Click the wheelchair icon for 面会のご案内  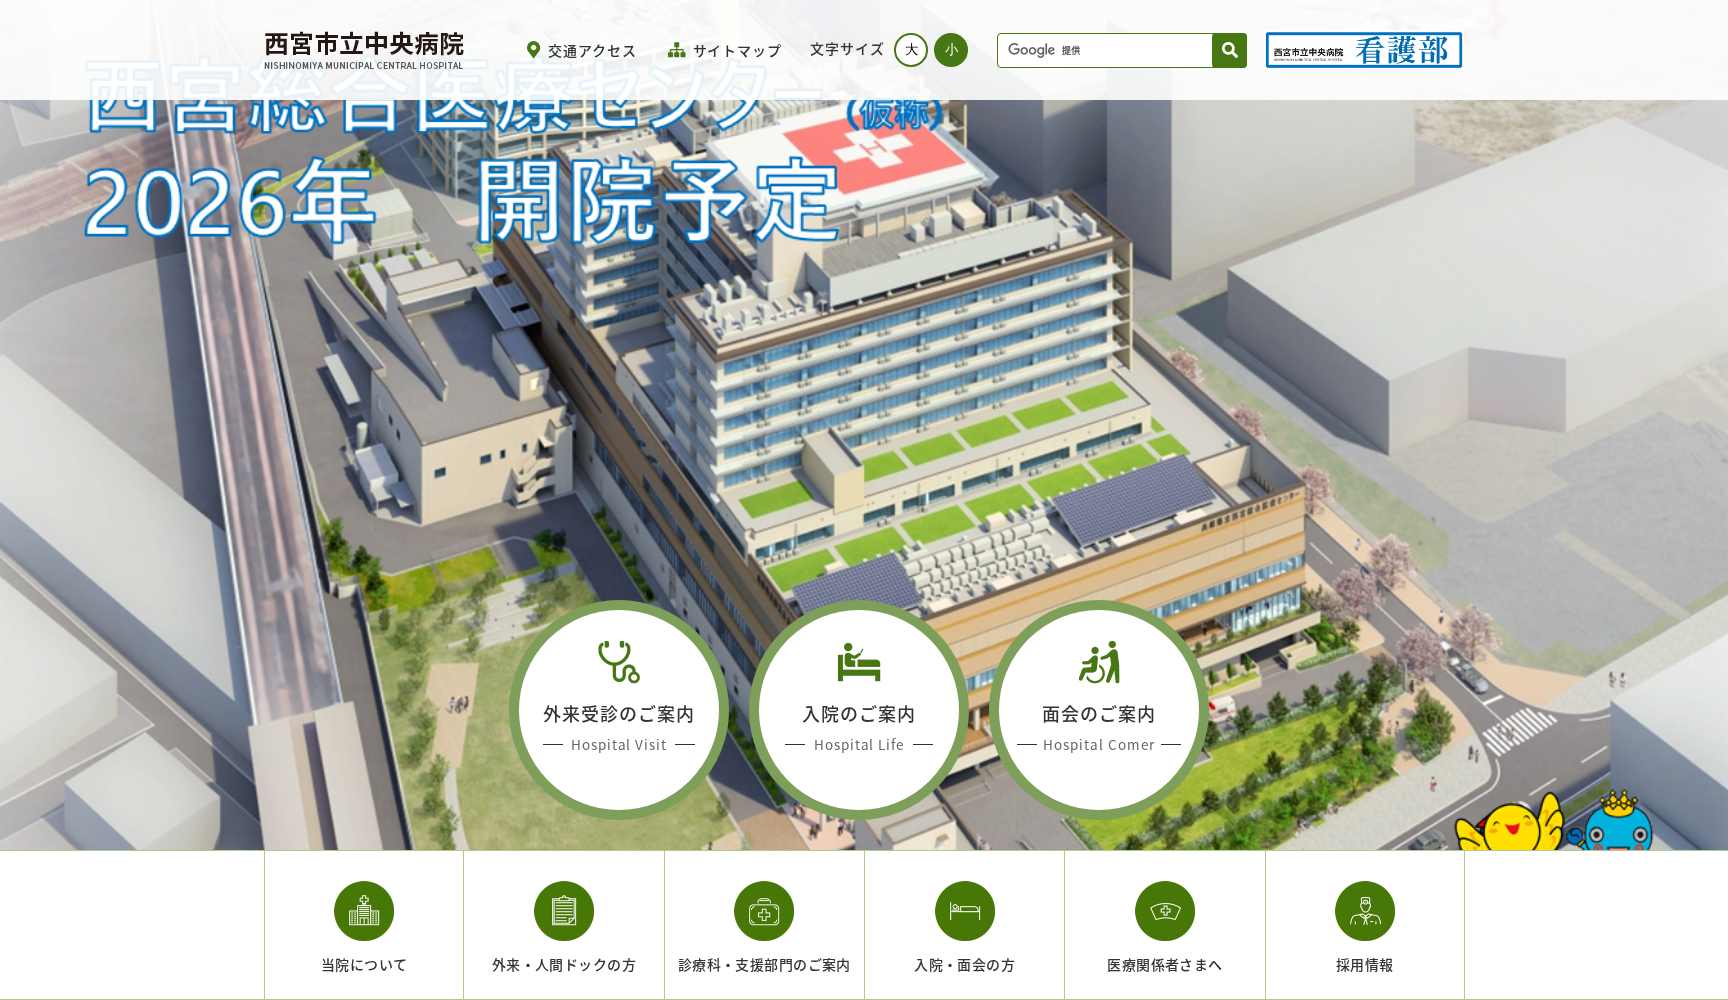coord(1099,661)
